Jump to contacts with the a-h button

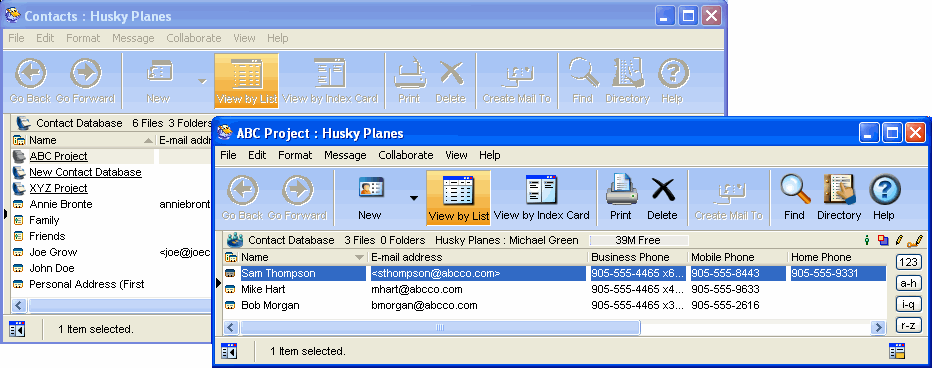908,284
